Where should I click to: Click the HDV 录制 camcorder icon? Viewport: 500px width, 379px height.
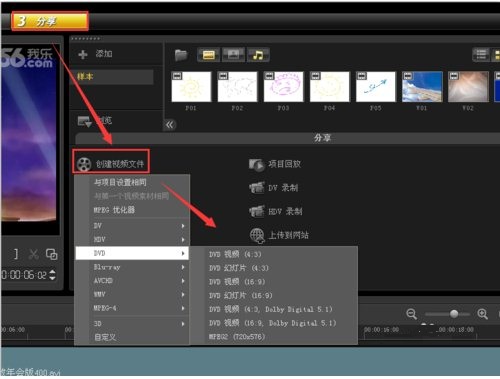[257, 211]
